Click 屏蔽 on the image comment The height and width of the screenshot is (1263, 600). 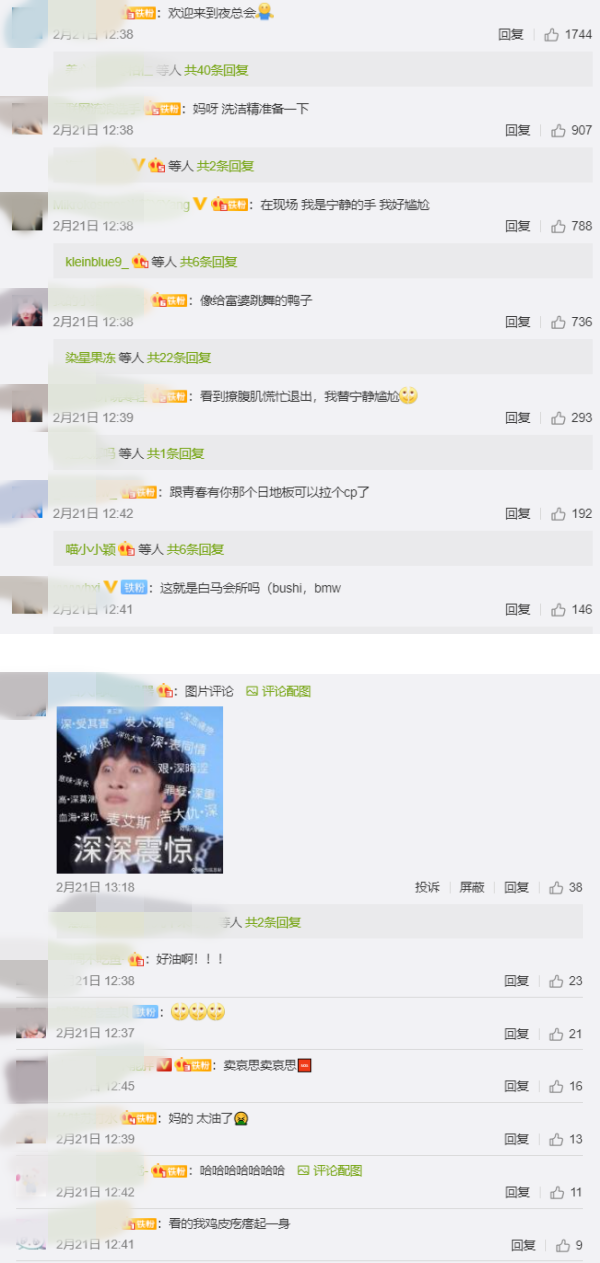click(472, 887)
